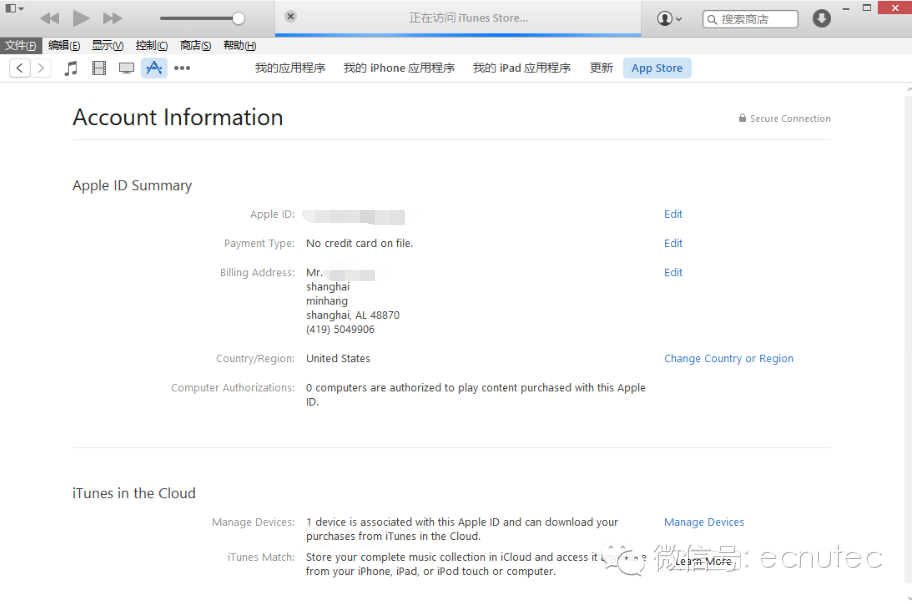Open the 我的 iPad 应用程序 tab
The width and height of the screenshot is (912, 604).
pos(522,68)
